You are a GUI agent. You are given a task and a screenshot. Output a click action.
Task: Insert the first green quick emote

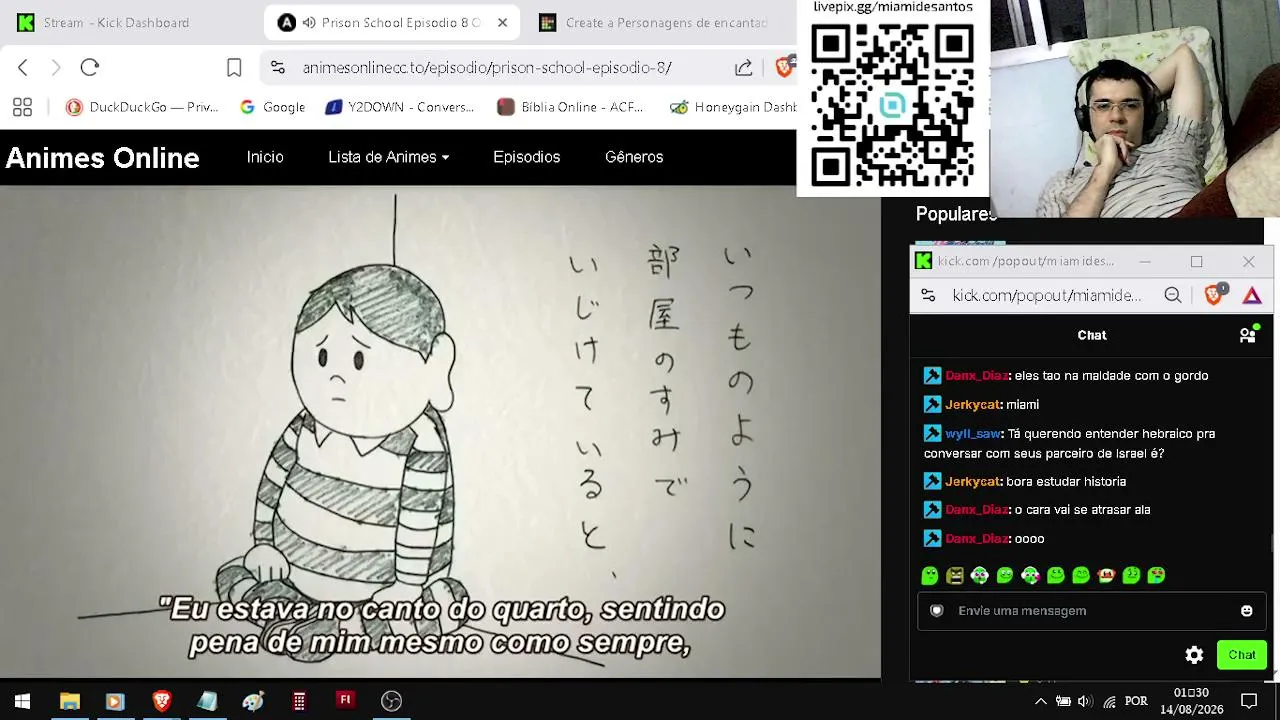tap(930, 575)
